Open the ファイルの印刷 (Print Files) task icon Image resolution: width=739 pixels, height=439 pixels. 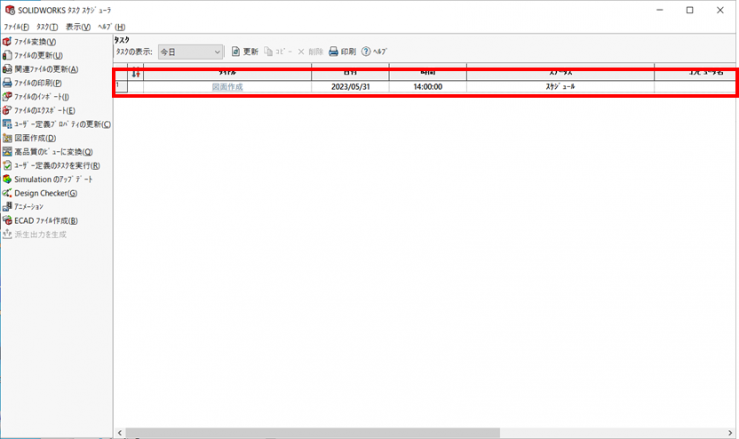coord(7,83)
